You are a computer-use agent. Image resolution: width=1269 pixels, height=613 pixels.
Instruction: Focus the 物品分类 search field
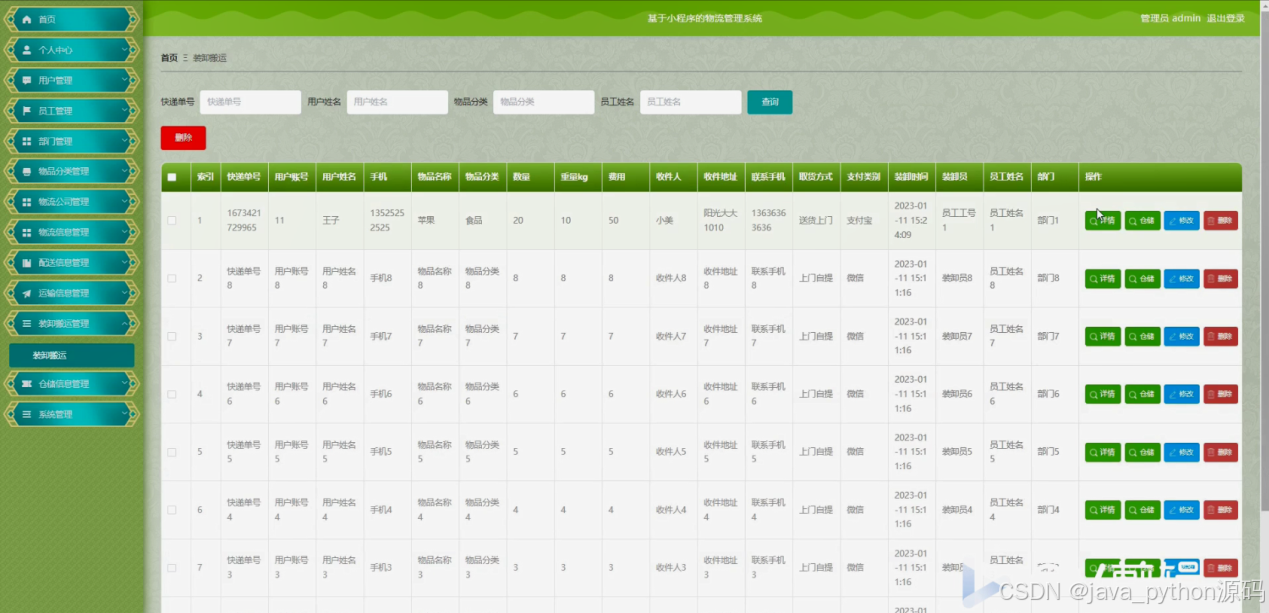(x=544, y=102)
